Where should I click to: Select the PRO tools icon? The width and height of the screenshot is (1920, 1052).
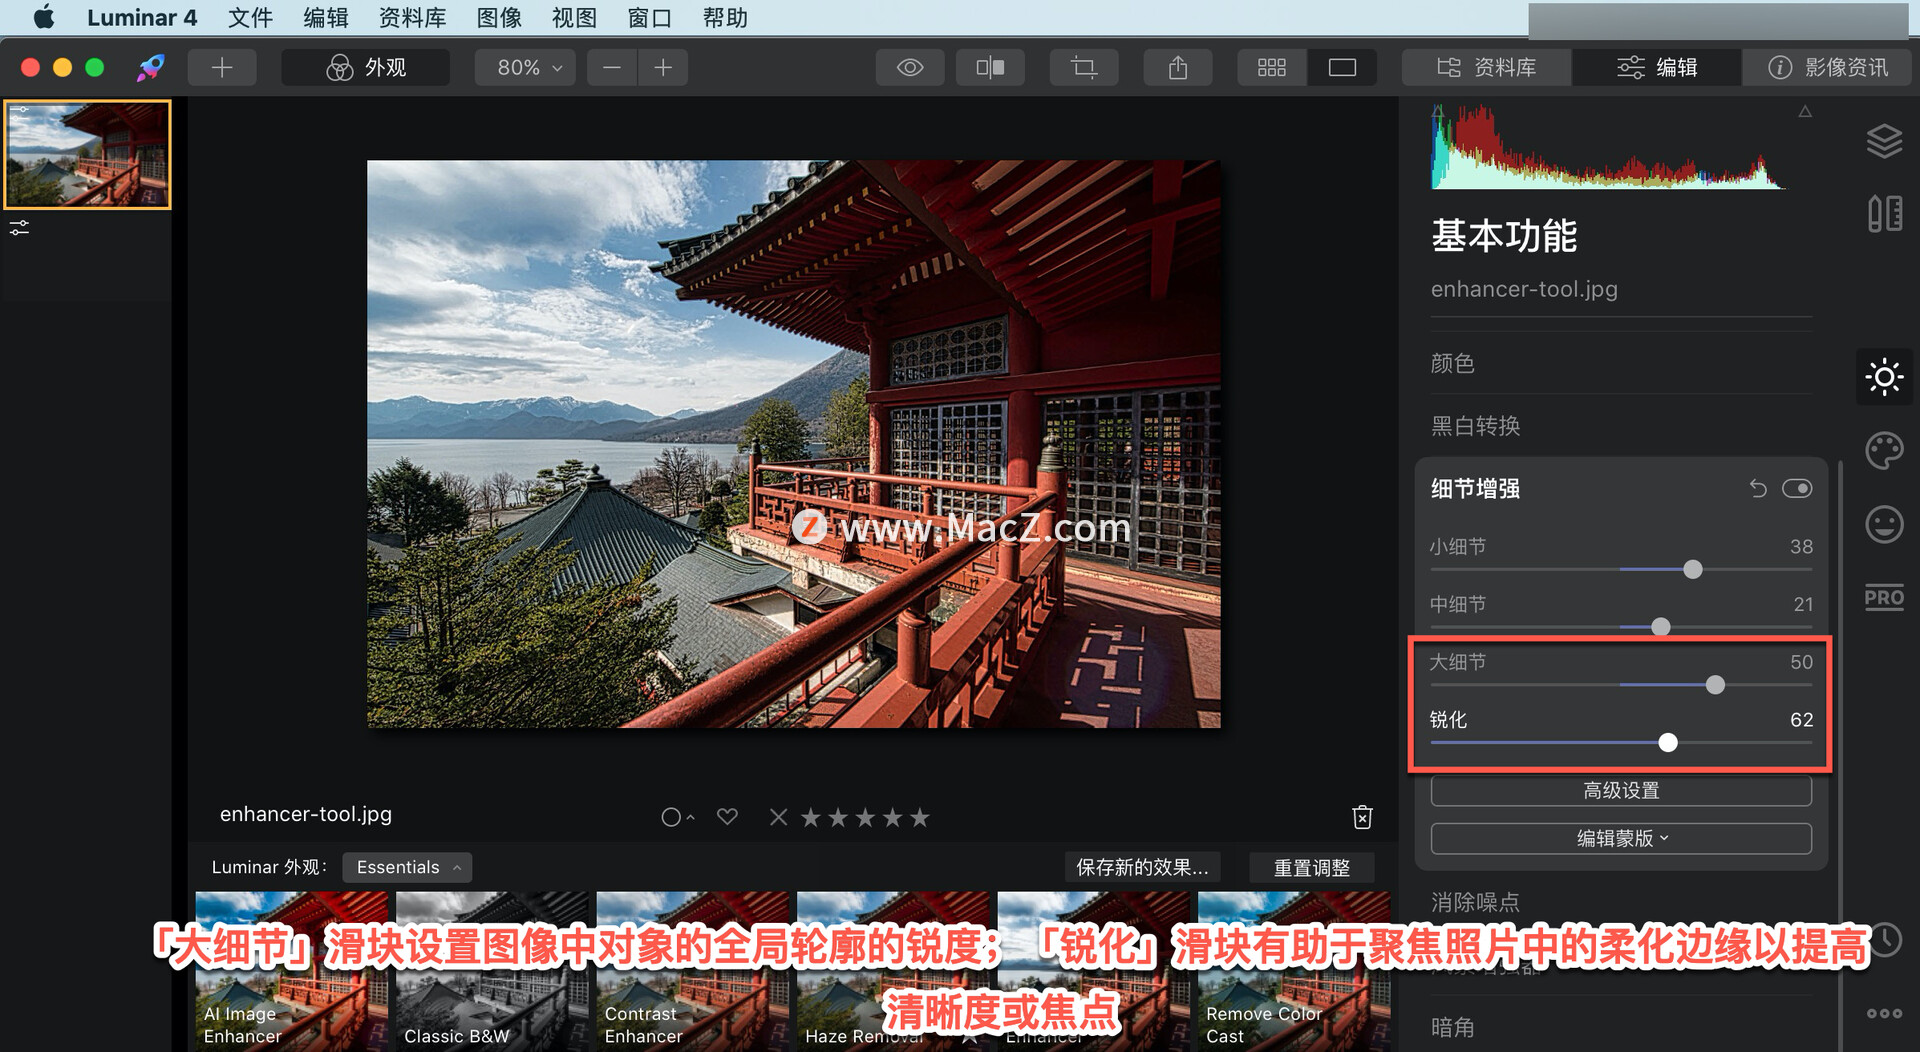pos(1884,597)
